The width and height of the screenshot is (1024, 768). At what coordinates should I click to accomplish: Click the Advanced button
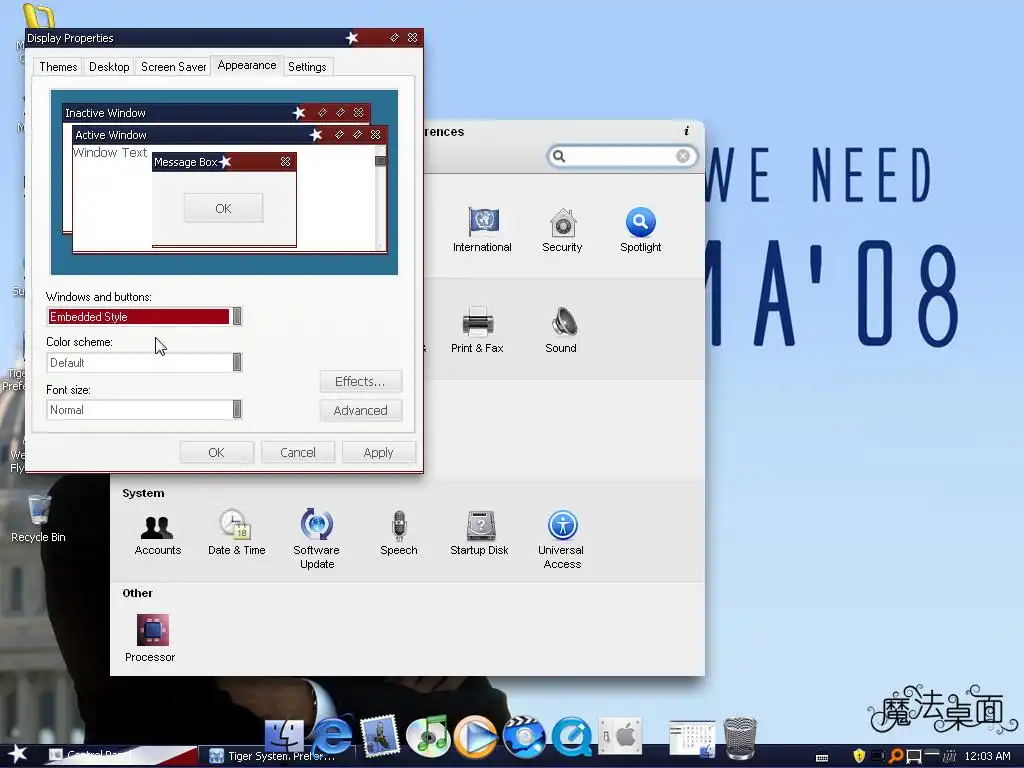[x=360, y=410]
